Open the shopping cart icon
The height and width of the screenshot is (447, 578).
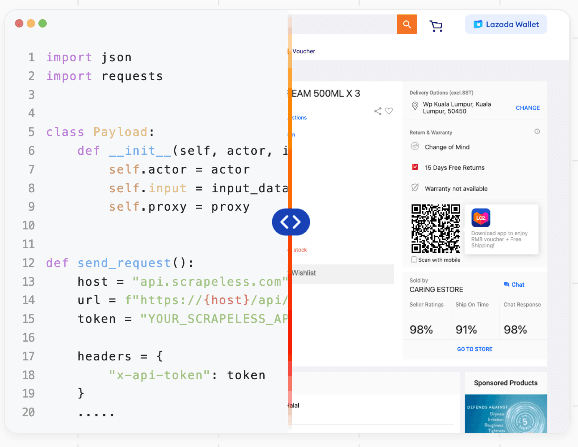[436, 26]
